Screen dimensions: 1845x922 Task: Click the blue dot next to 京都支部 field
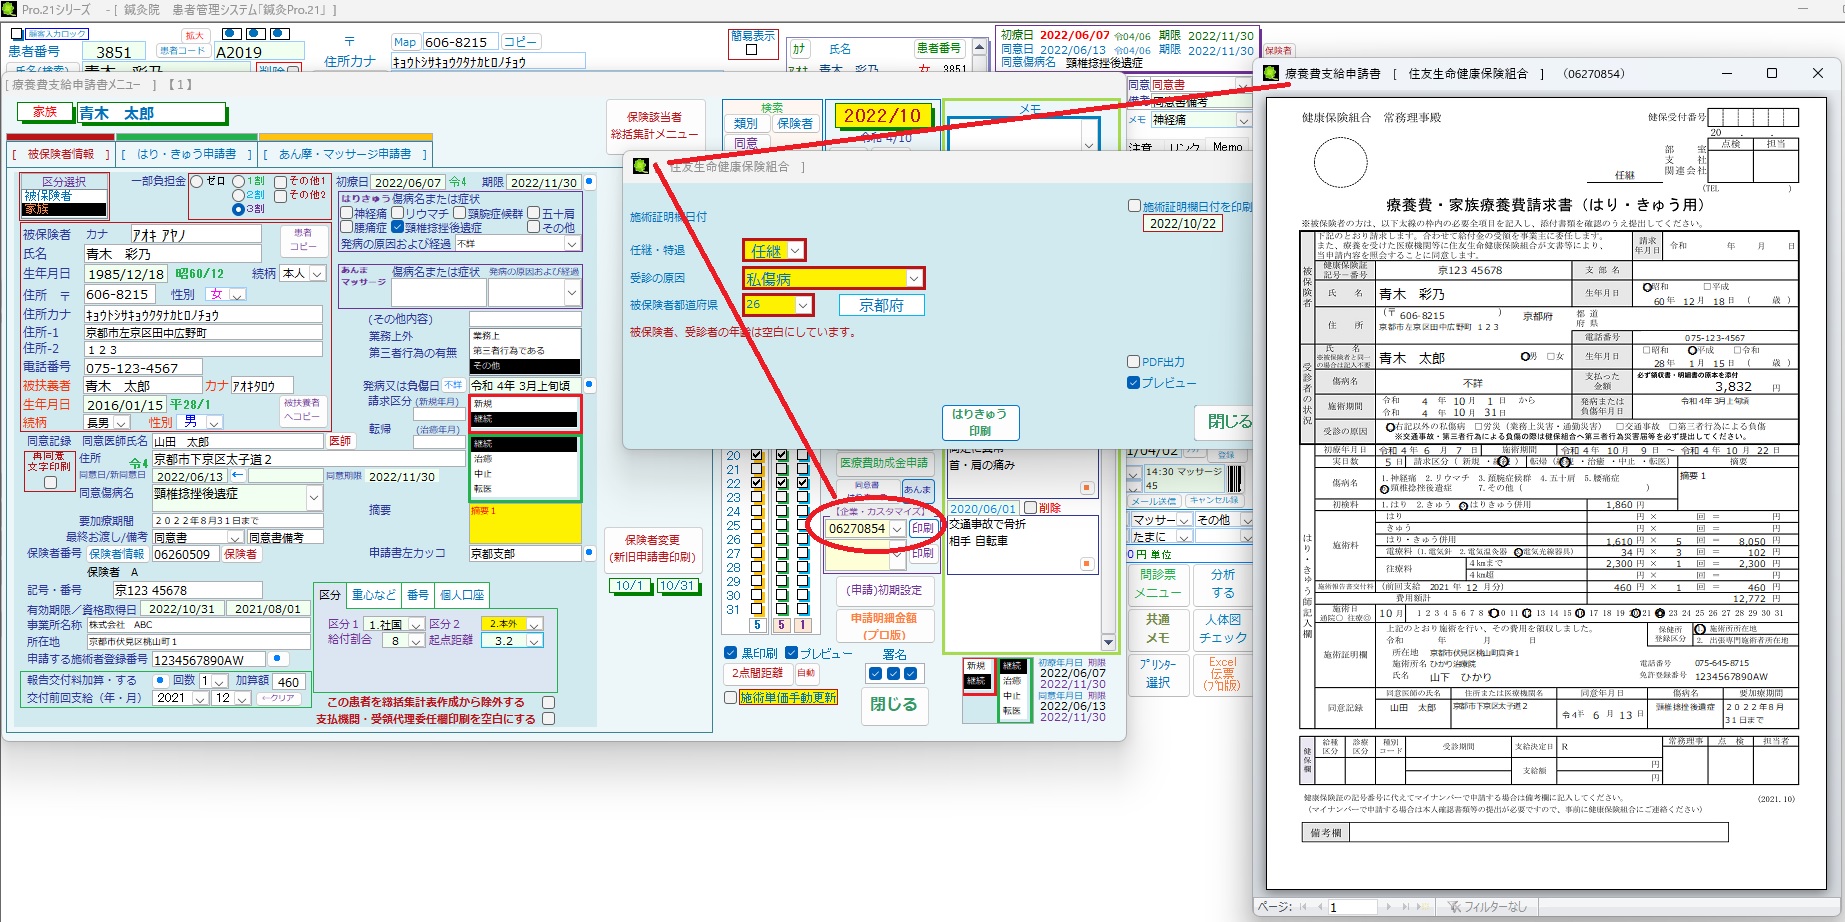[x=589, y=552]
